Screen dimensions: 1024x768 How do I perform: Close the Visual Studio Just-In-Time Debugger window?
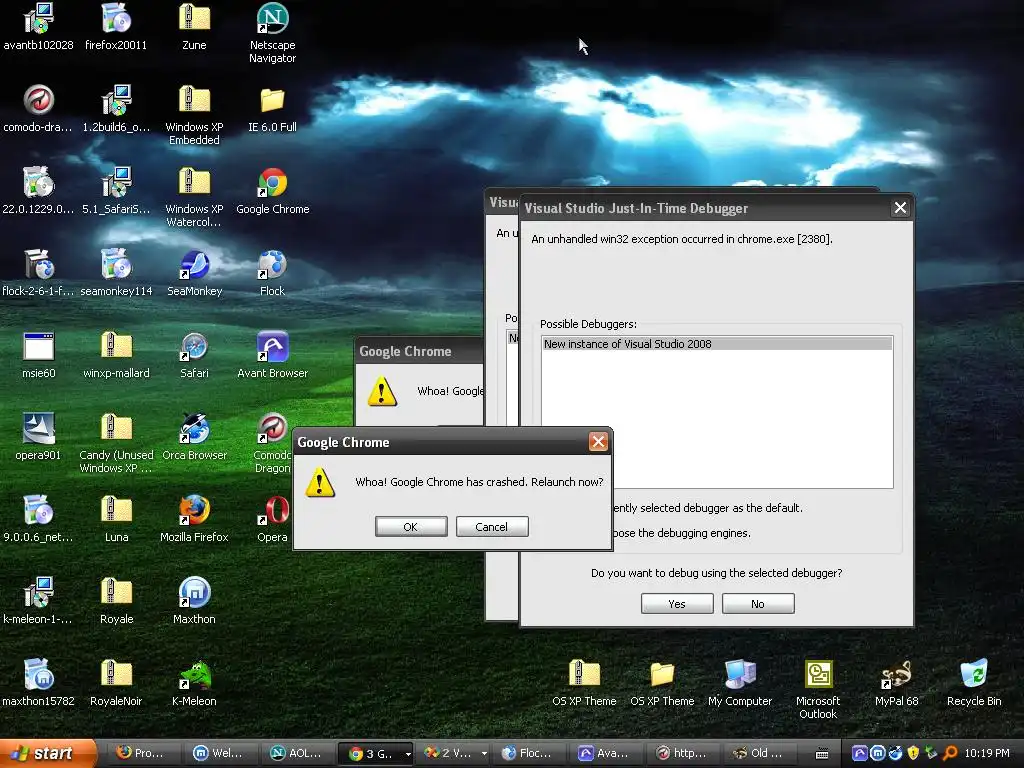pos(900,208)
